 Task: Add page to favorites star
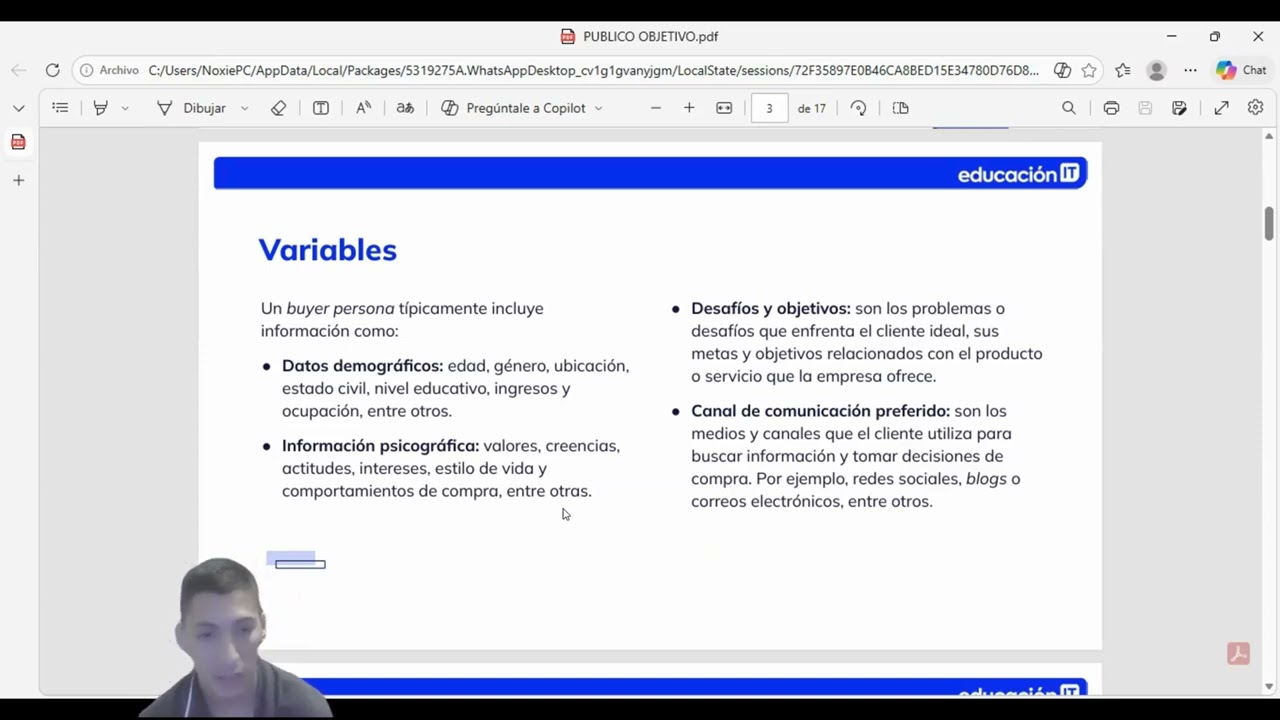[1089, 70]
